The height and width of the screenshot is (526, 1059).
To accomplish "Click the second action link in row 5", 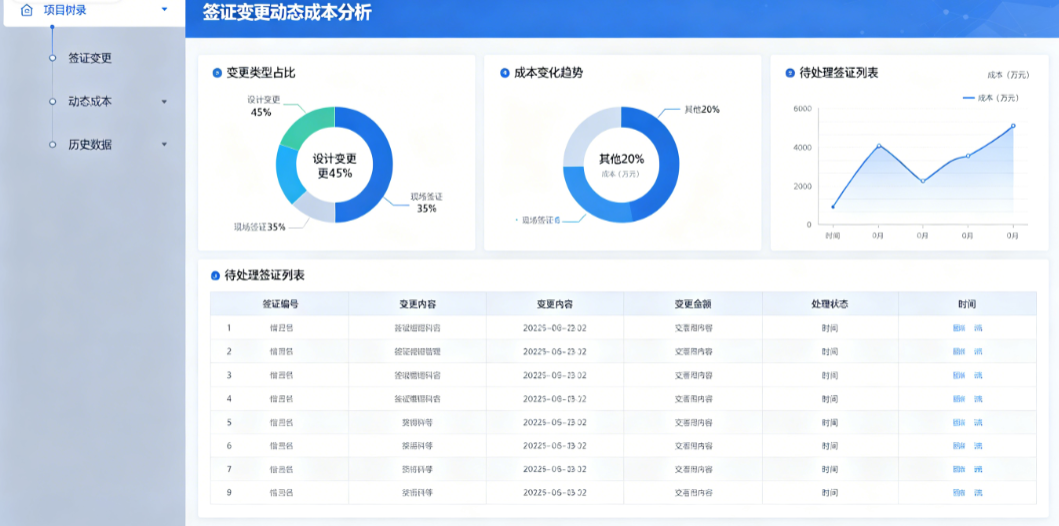I will (x=978, y=423).
